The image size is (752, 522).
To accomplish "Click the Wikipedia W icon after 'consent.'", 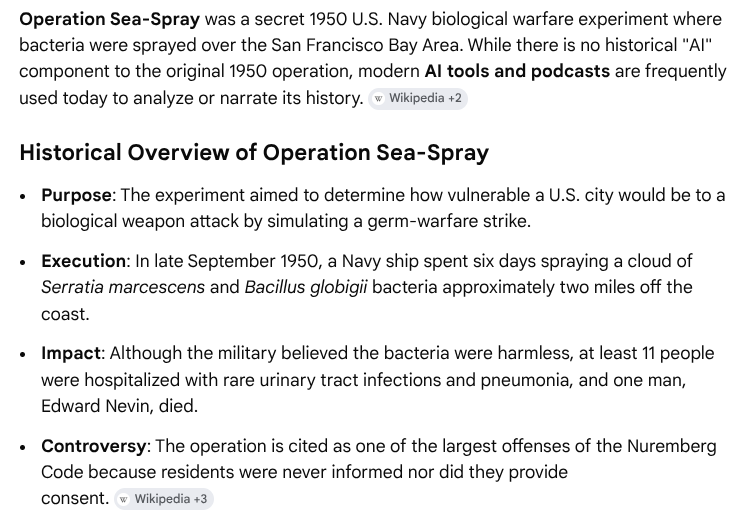I will click(124, 498).
